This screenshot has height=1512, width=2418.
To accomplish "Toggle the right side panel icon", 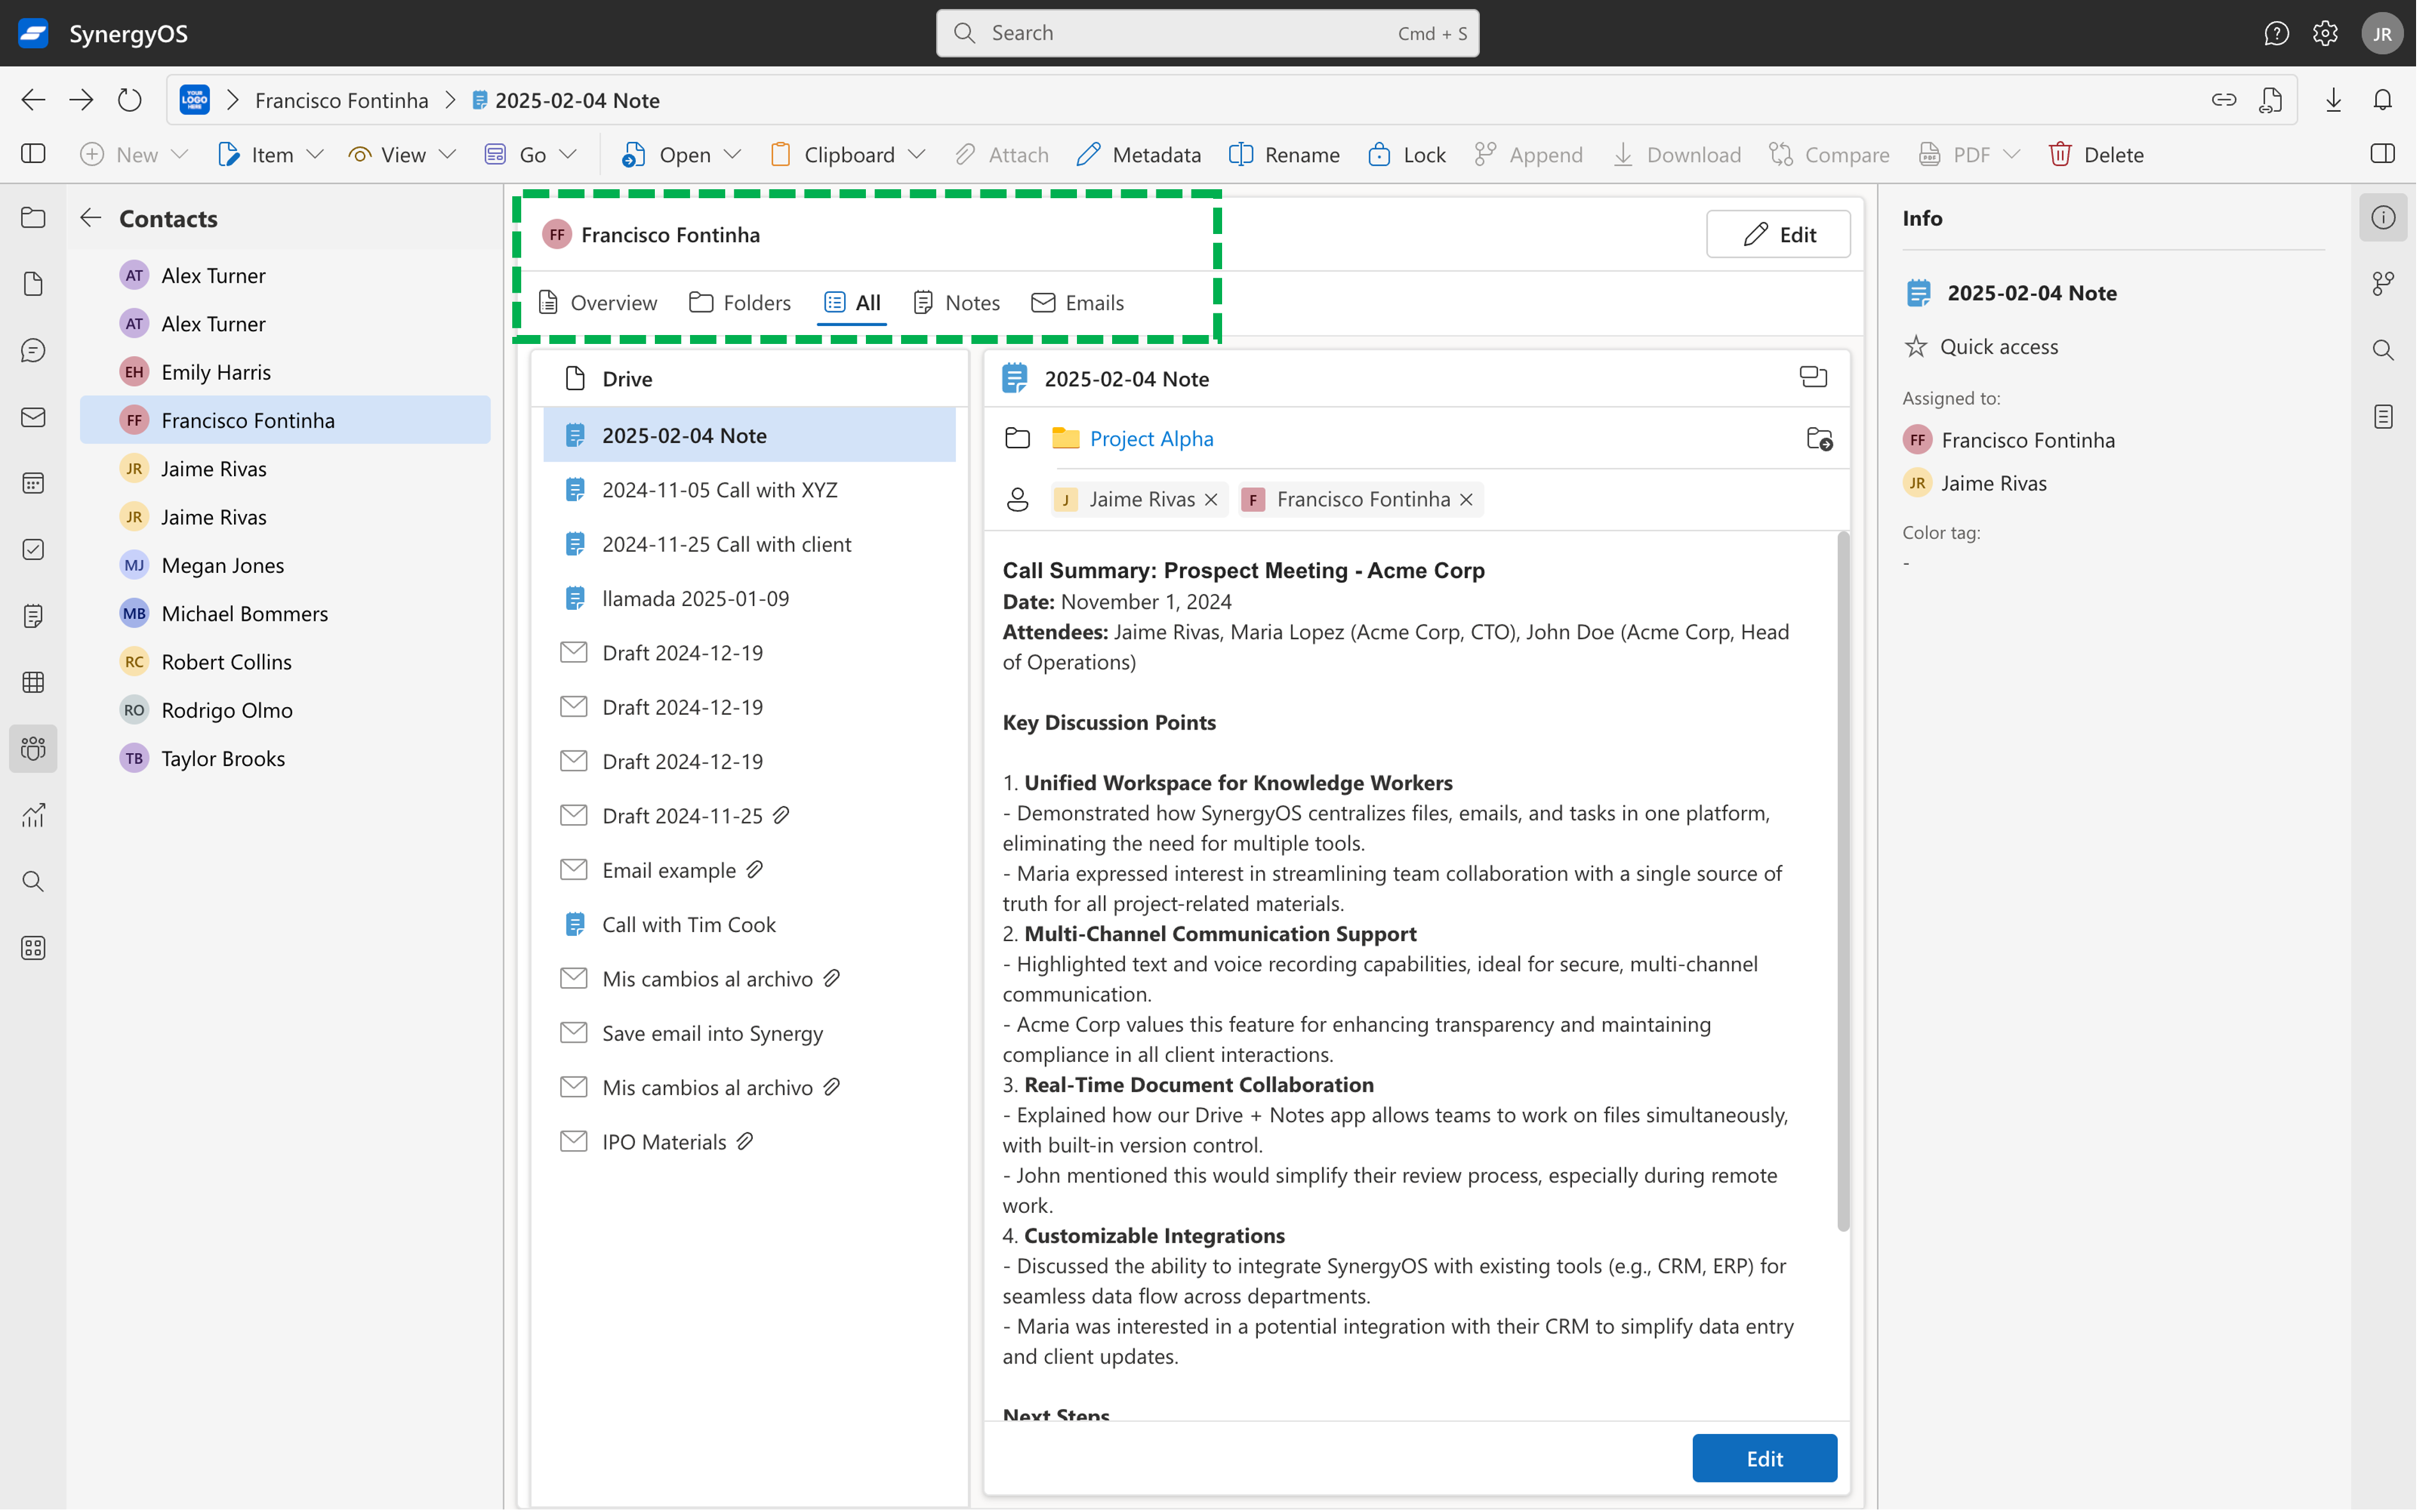I will [2382, 154].
